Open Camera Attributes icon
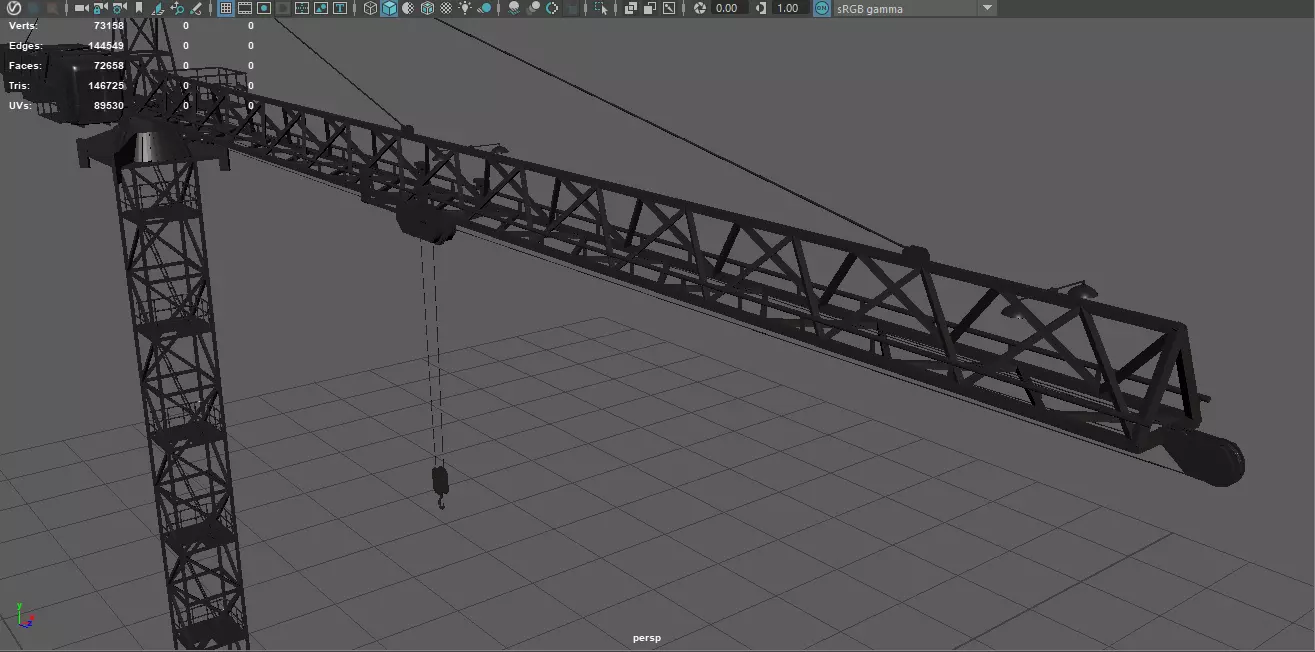Image resolution: width=1315 pixels, height=652 pixels. 119,8
